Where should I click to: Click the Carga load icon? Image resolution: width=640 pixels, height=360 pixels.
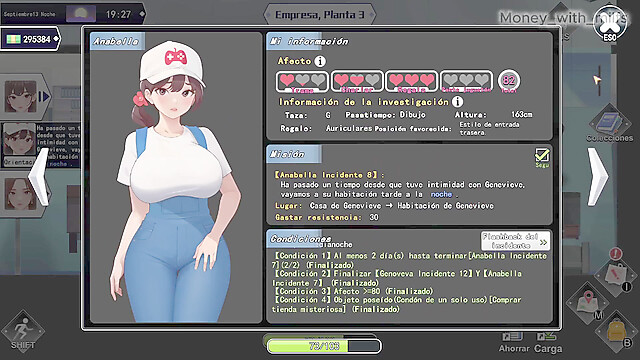tap(548, 342)
